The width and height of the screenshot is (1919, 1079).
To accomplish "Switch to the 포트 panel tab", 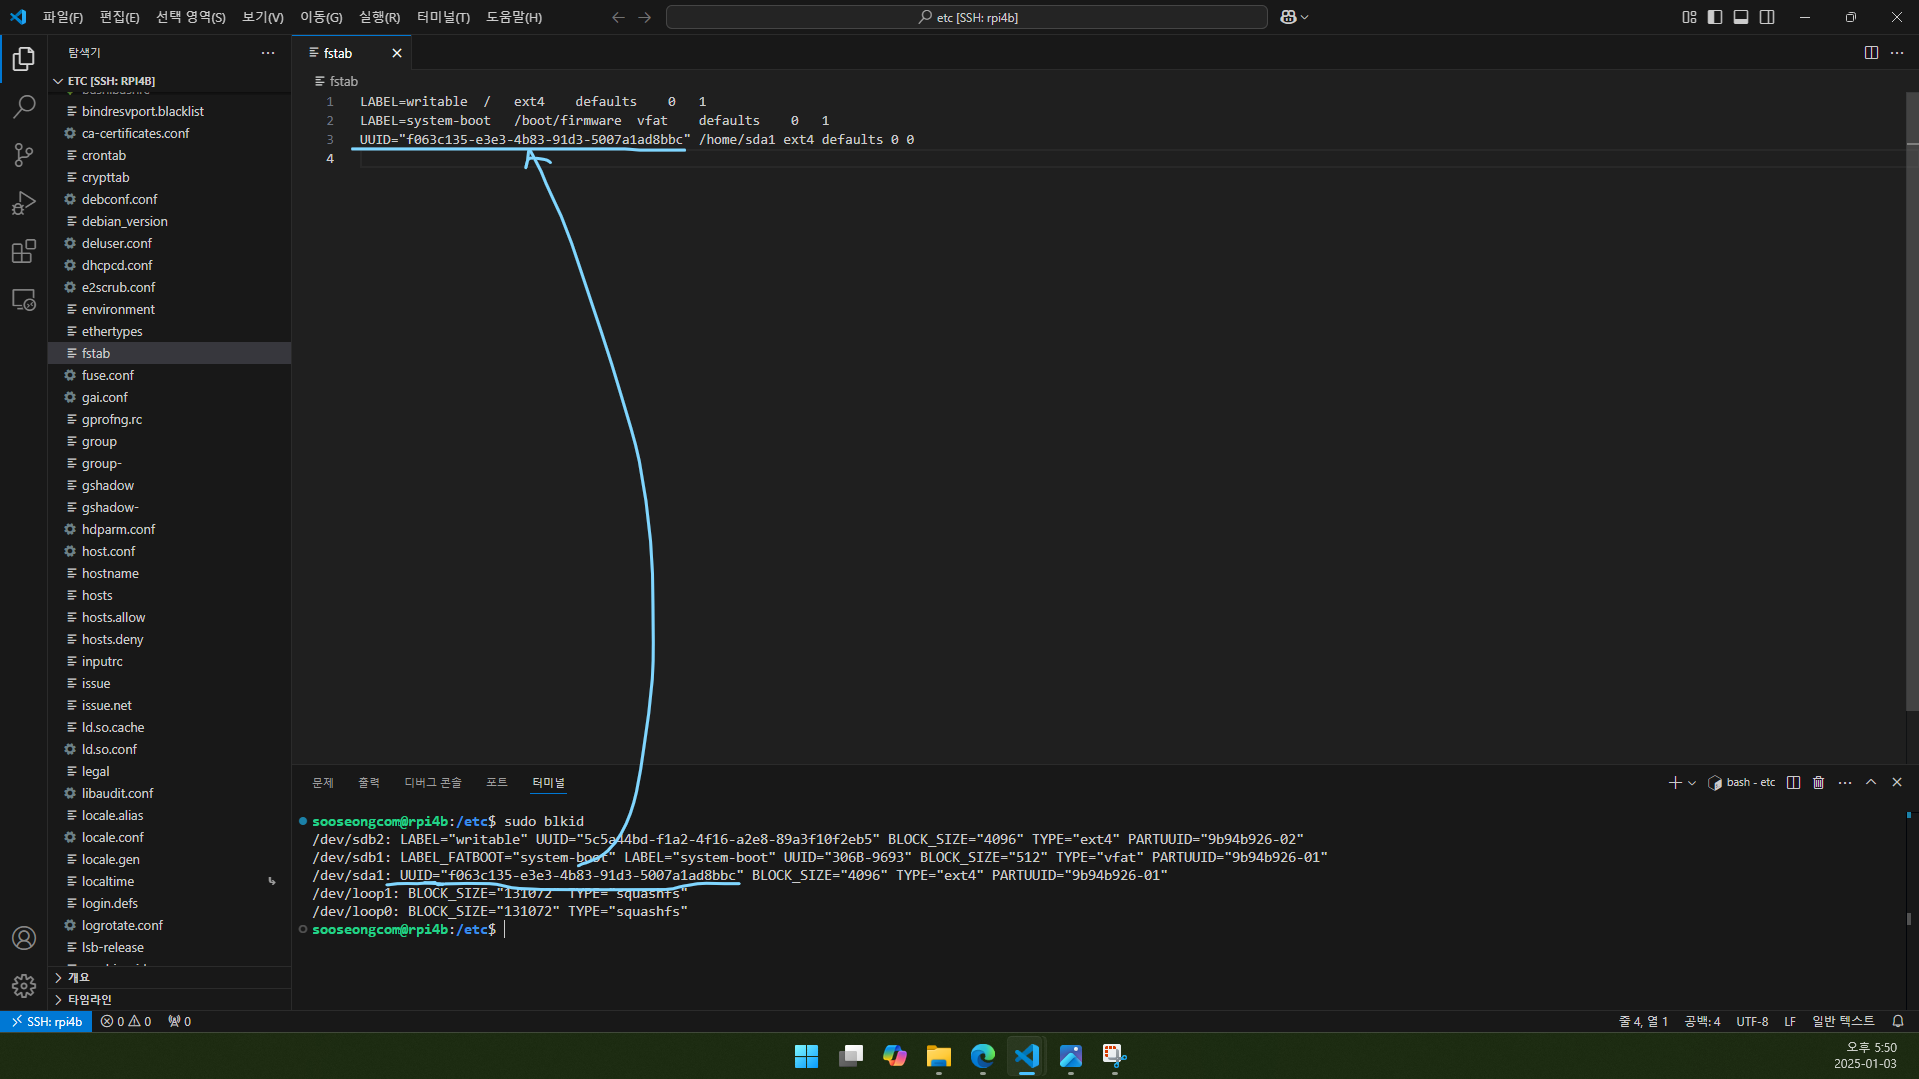I will (x=497, y=783).
